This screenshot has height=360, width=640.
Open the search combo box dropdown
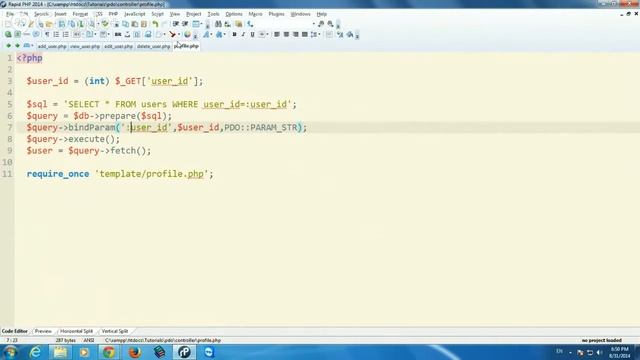313,24
